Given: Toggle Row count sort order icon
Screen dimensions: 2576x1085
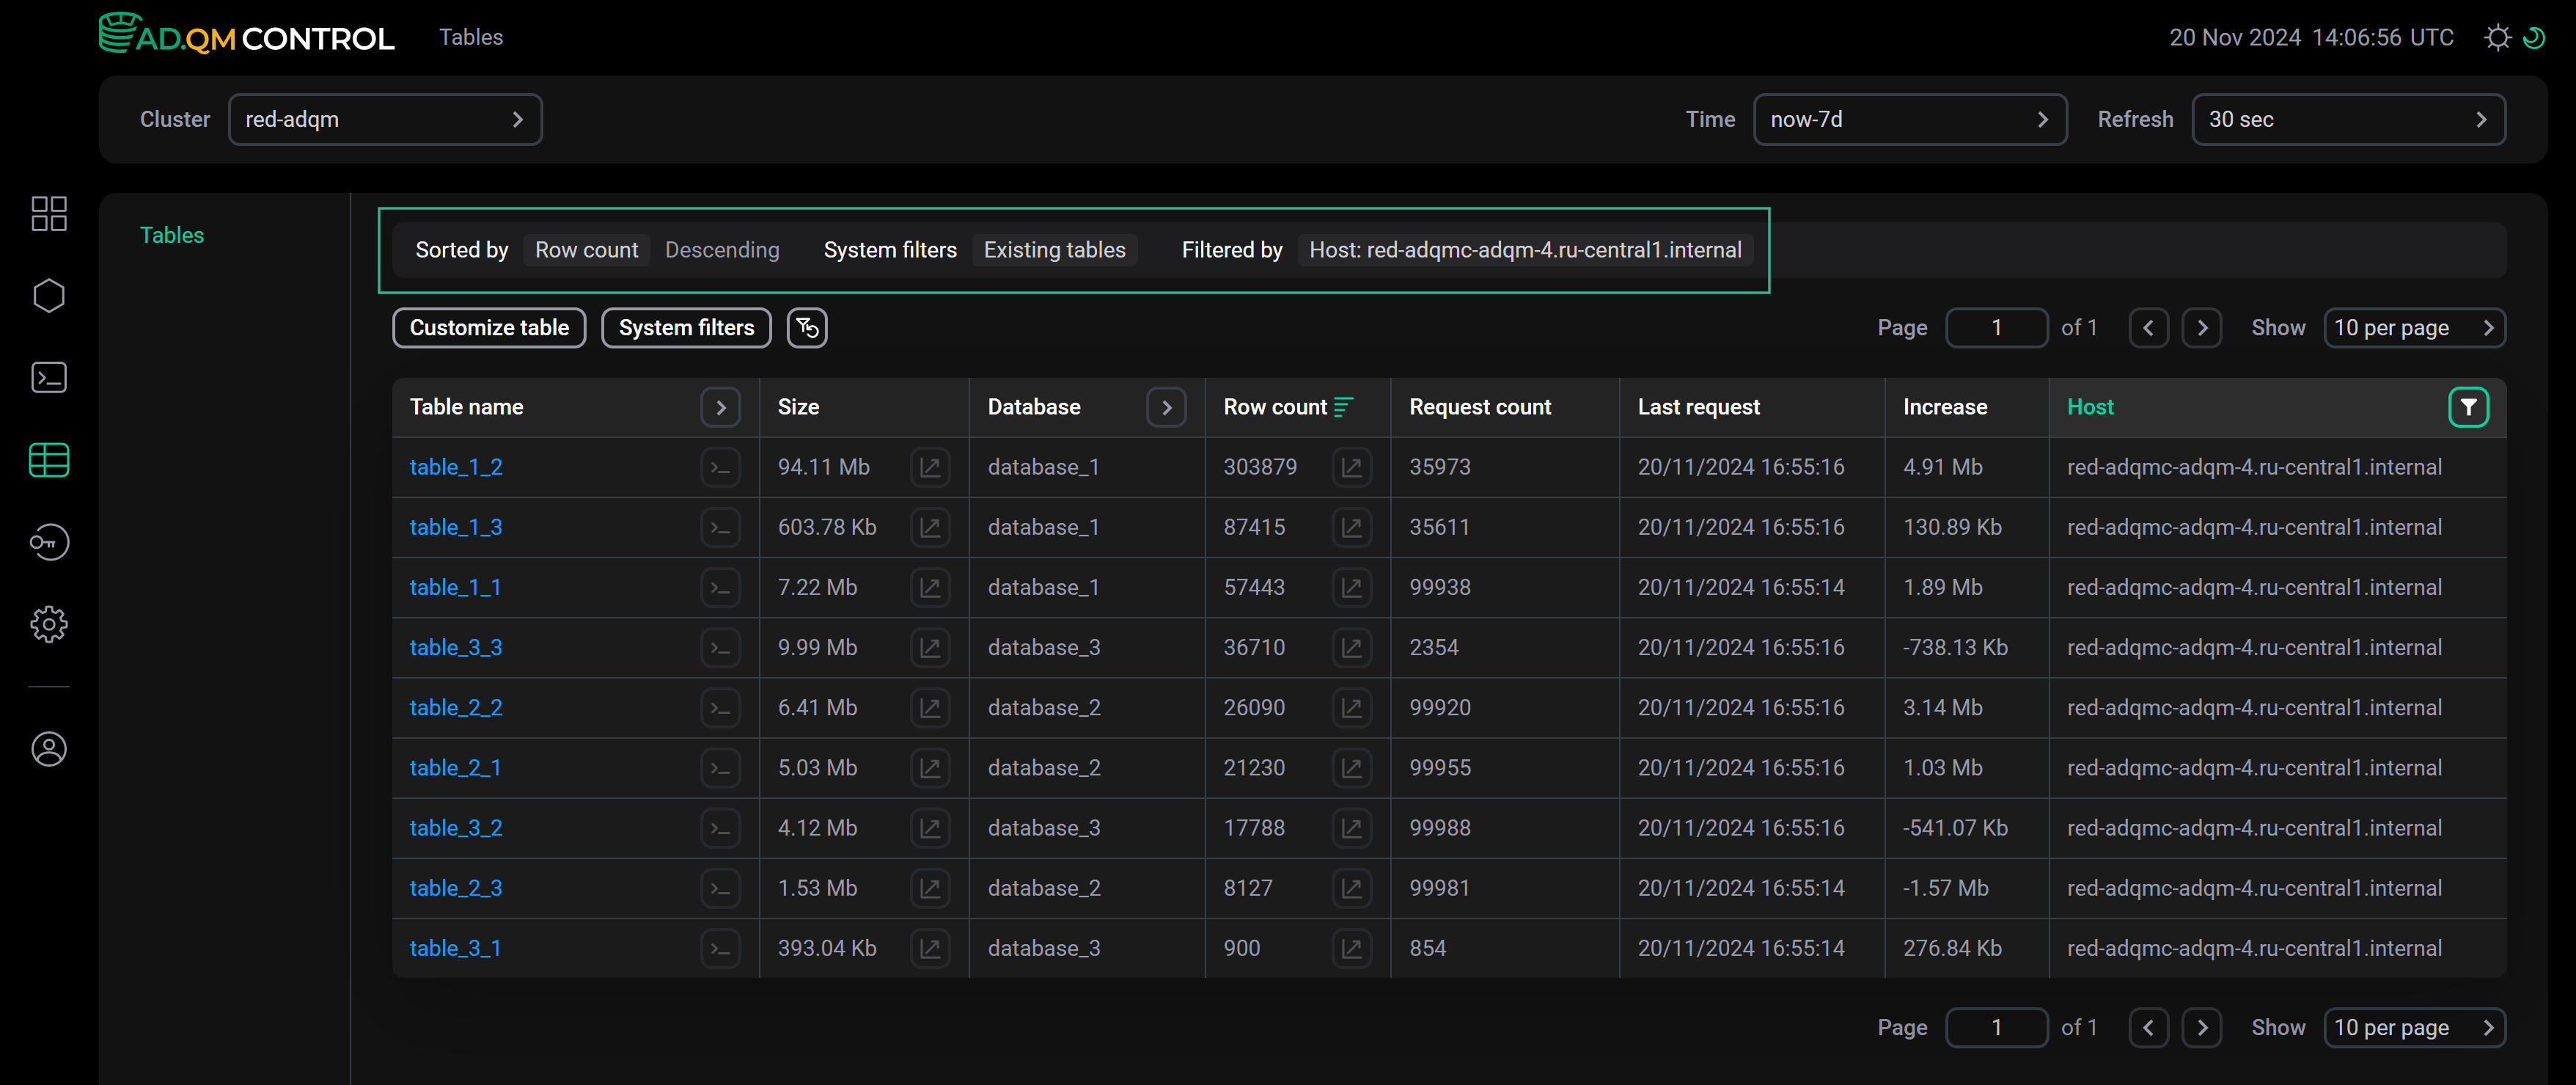Looking at the screenshot, I should (x=1343, y=407).
